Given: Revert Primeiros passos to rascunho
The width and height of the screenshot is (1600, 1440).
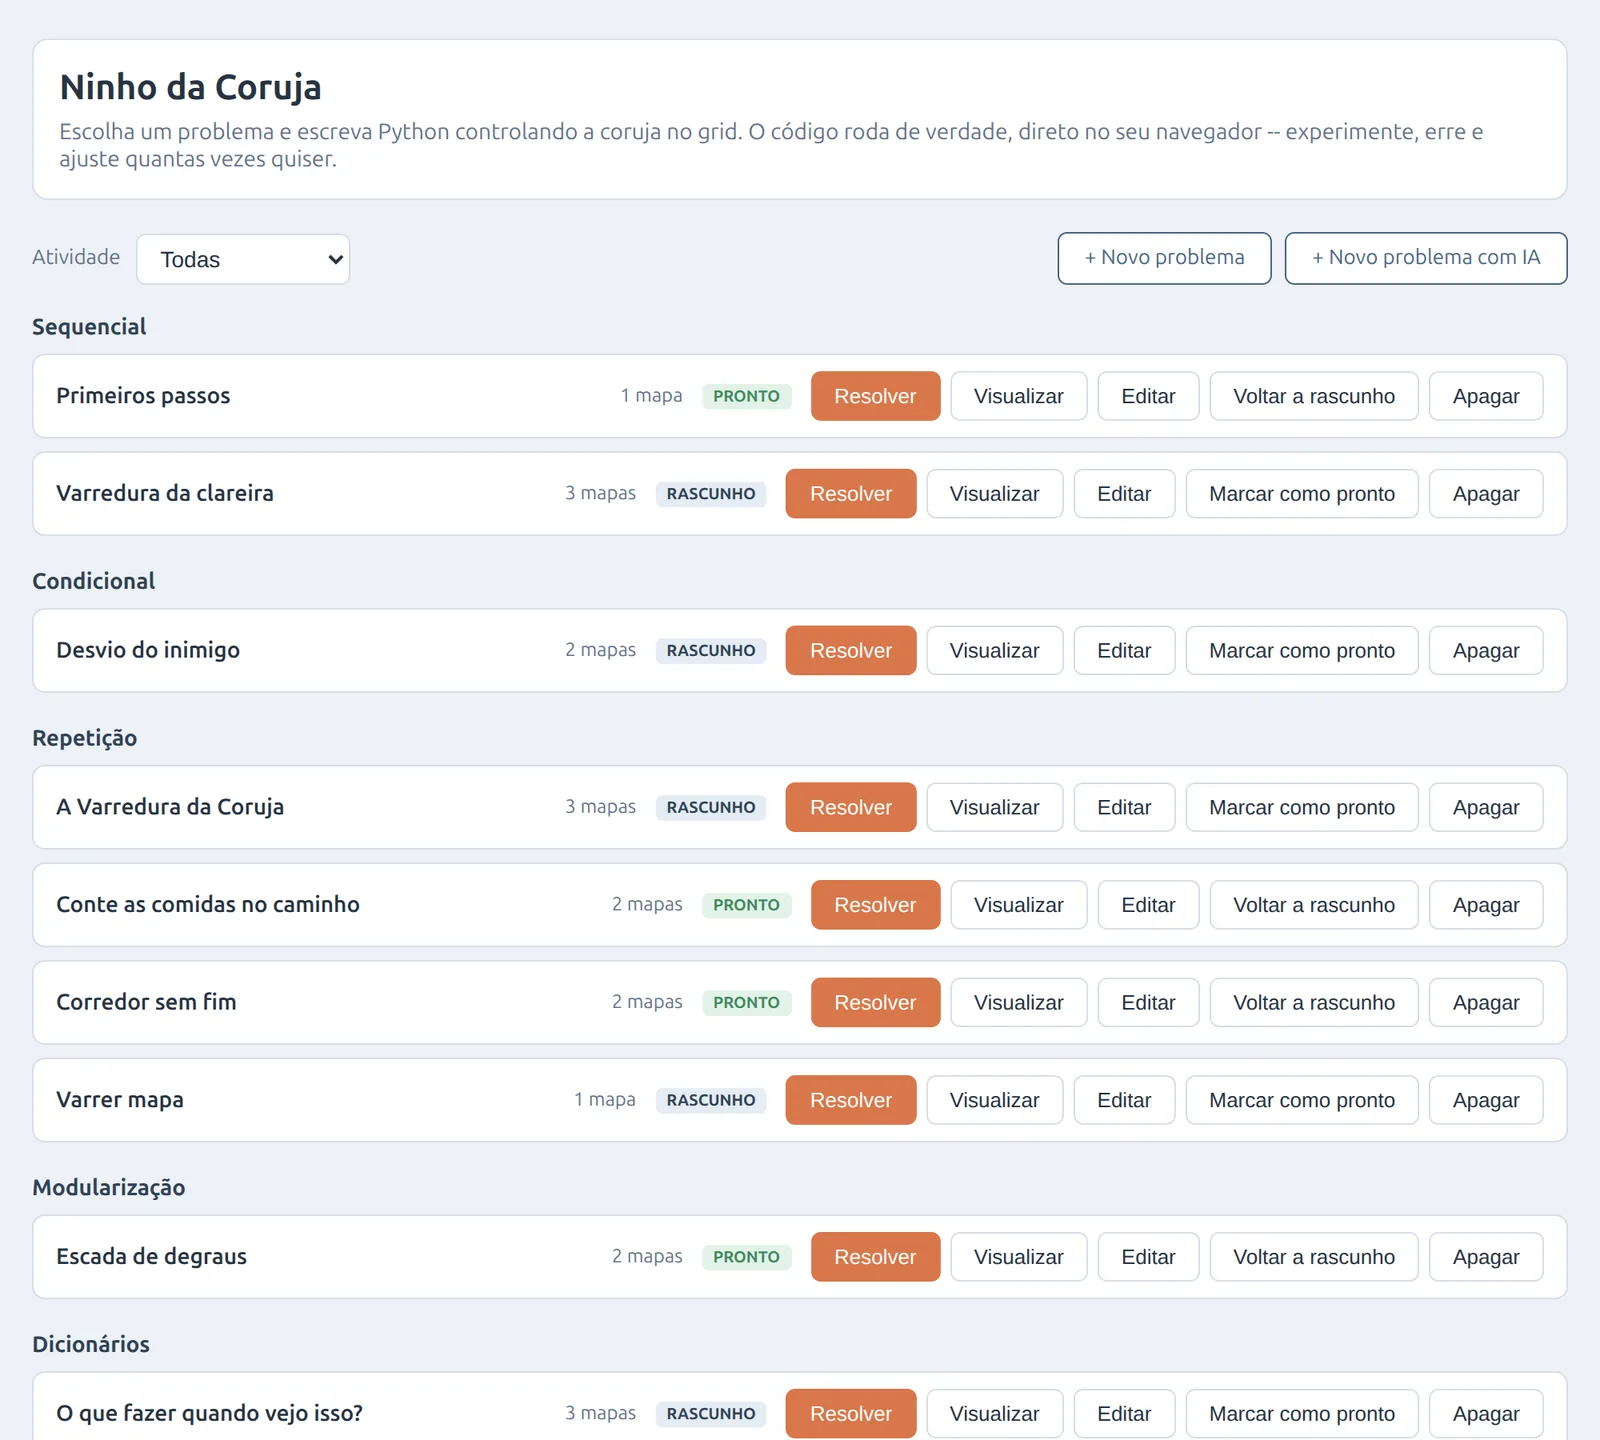Looking at the screenshot, I should click(1313, 396).
